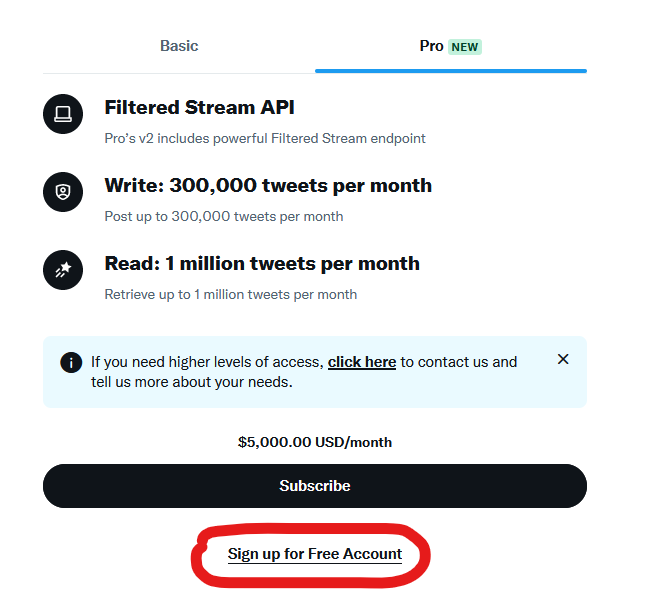Viewport: 646px width, 596px height.
Task: Open the Sign up for Free Account link
Action: (x=315, y=554)
